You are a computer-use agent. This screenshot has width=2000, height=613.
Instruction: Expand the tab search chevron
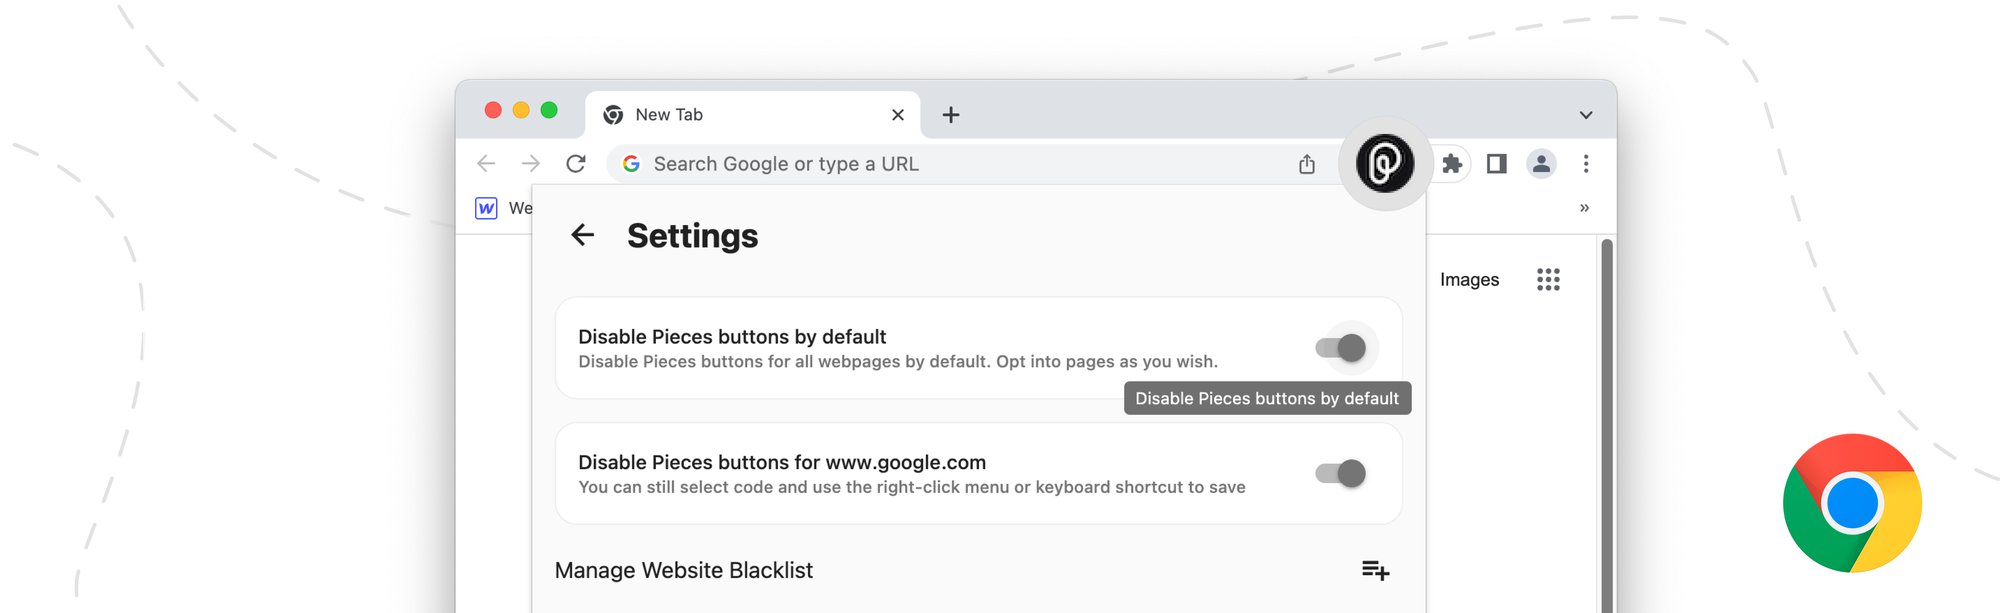pos(1586,115)
